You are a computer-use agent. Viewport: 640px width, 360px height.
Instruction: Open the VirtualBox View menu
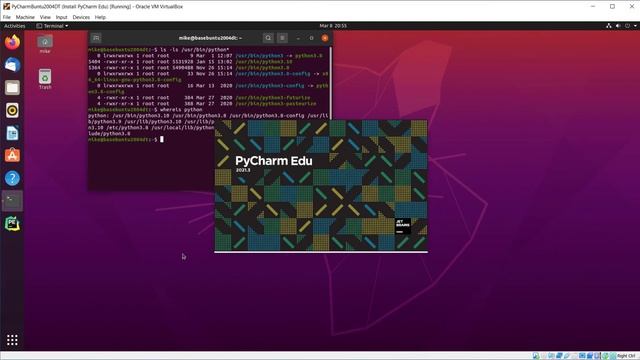point(45,17)
